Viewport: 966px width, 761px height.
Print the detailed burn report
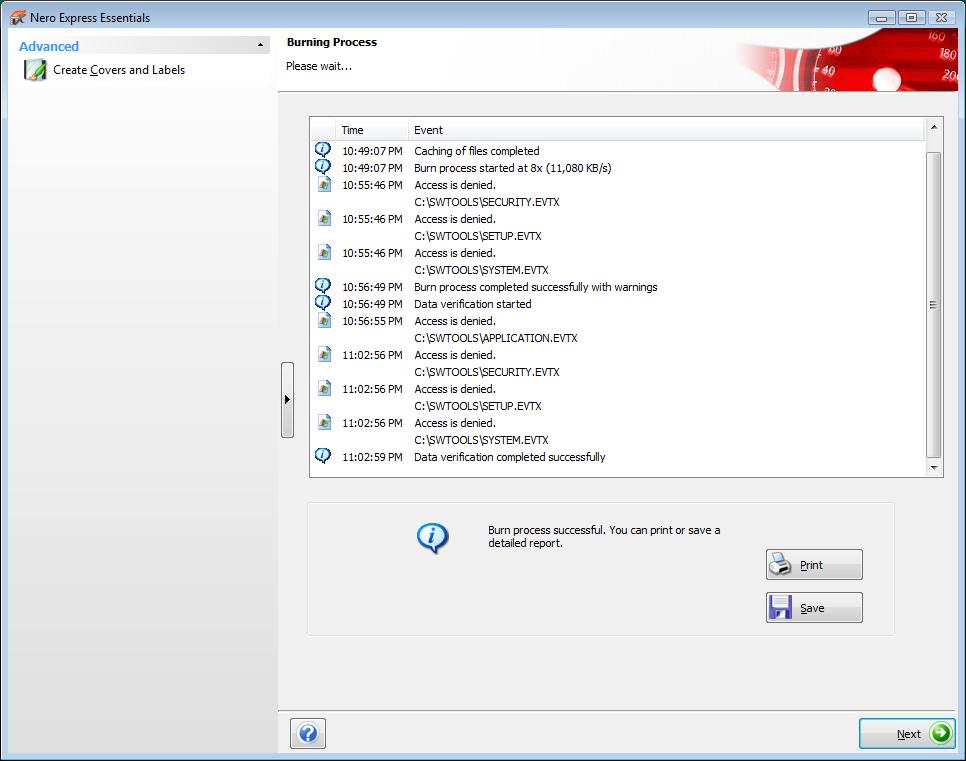pos(814,564)
